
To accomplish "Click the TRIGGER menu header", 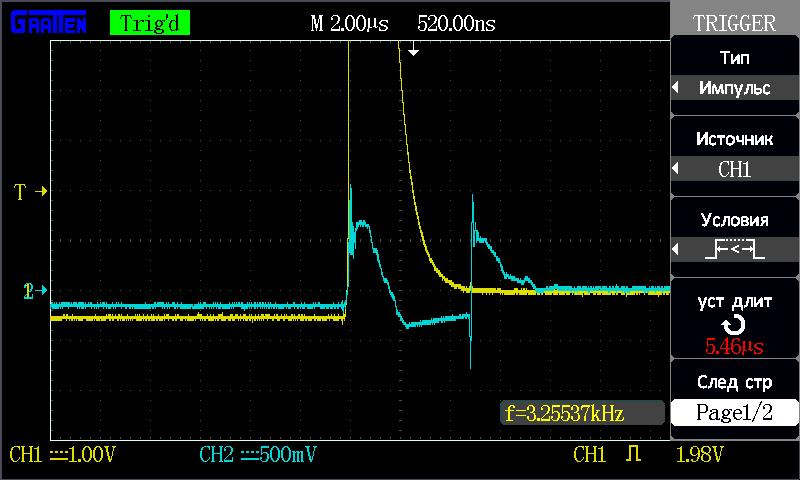I will click(734, 22).
